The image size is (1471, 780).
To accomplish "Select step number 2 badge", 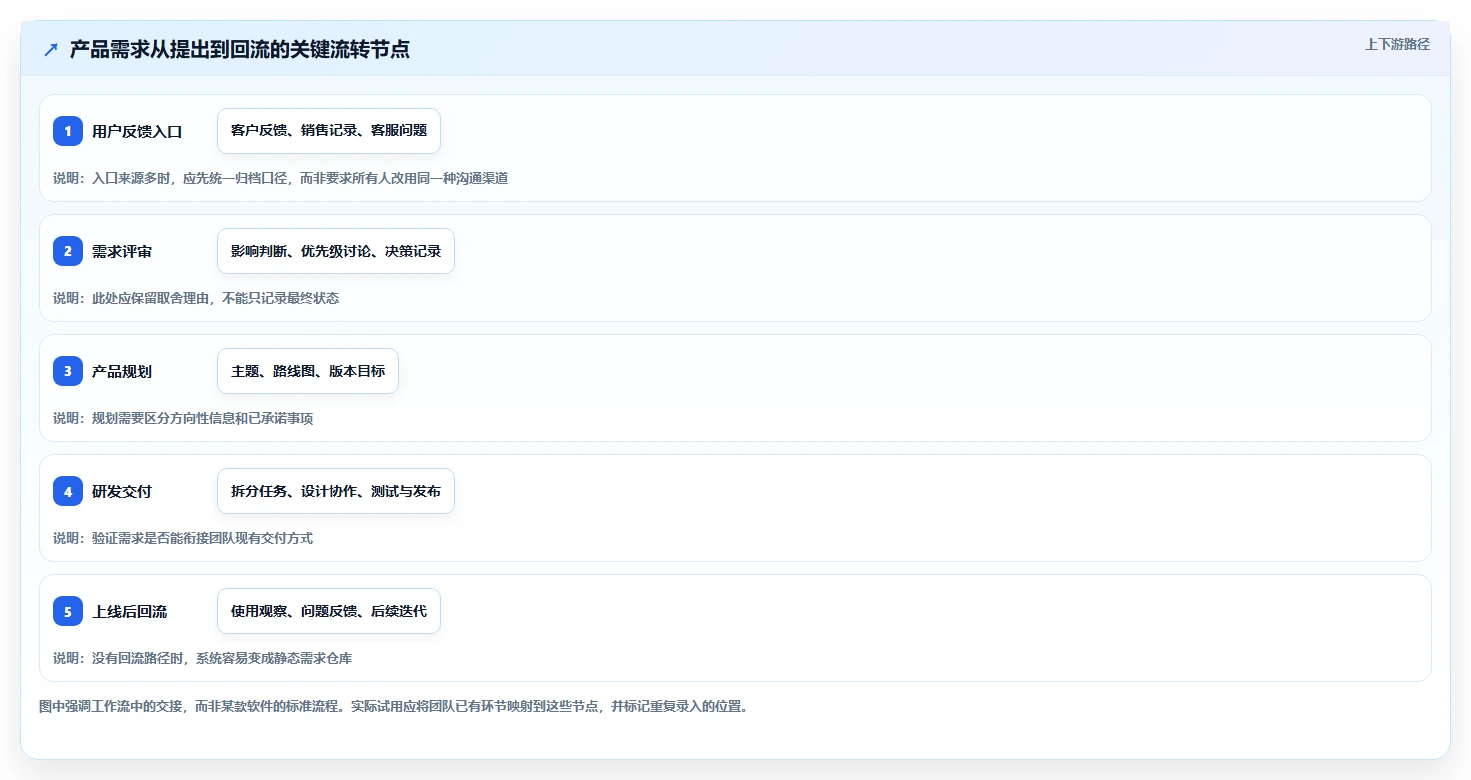I will click(68, 251).
